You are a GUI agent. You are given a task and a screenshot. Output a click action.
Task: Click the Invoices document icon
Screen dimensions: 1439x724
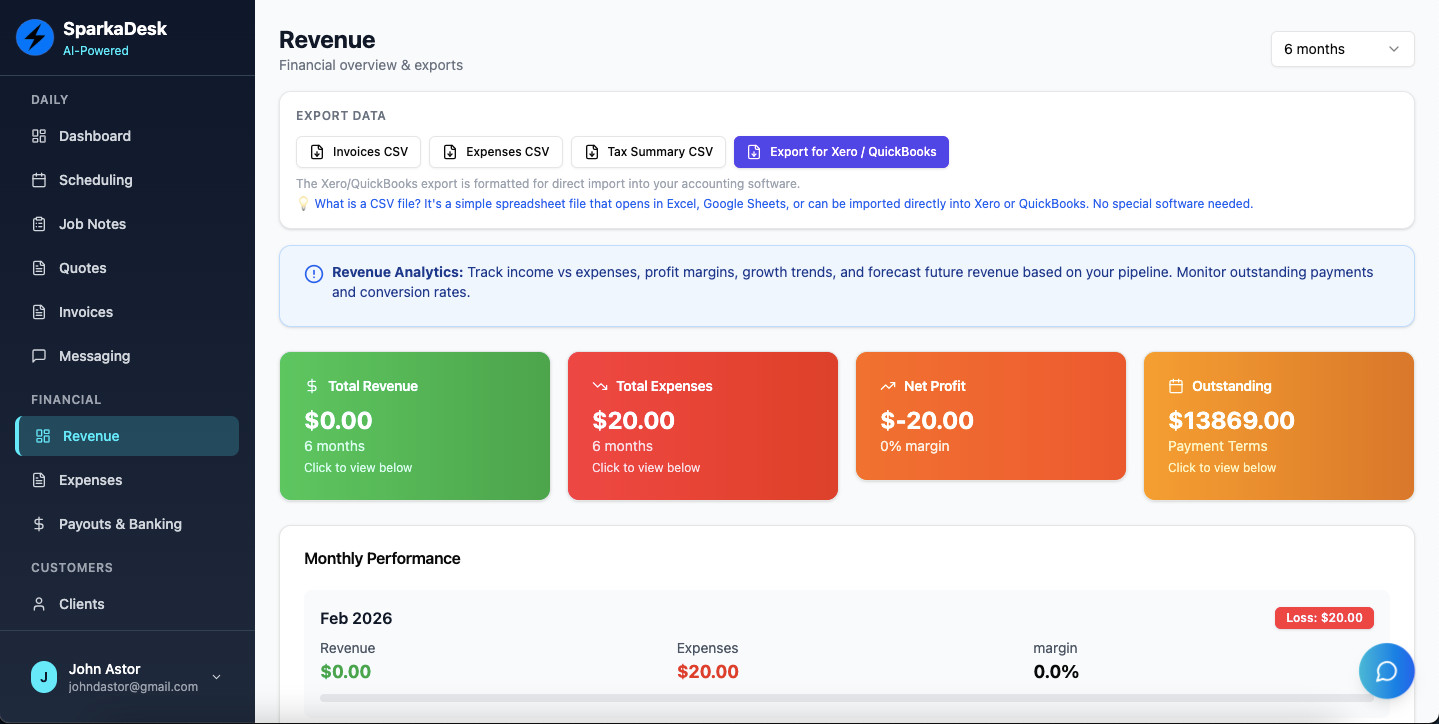click(x=39, y=312)
